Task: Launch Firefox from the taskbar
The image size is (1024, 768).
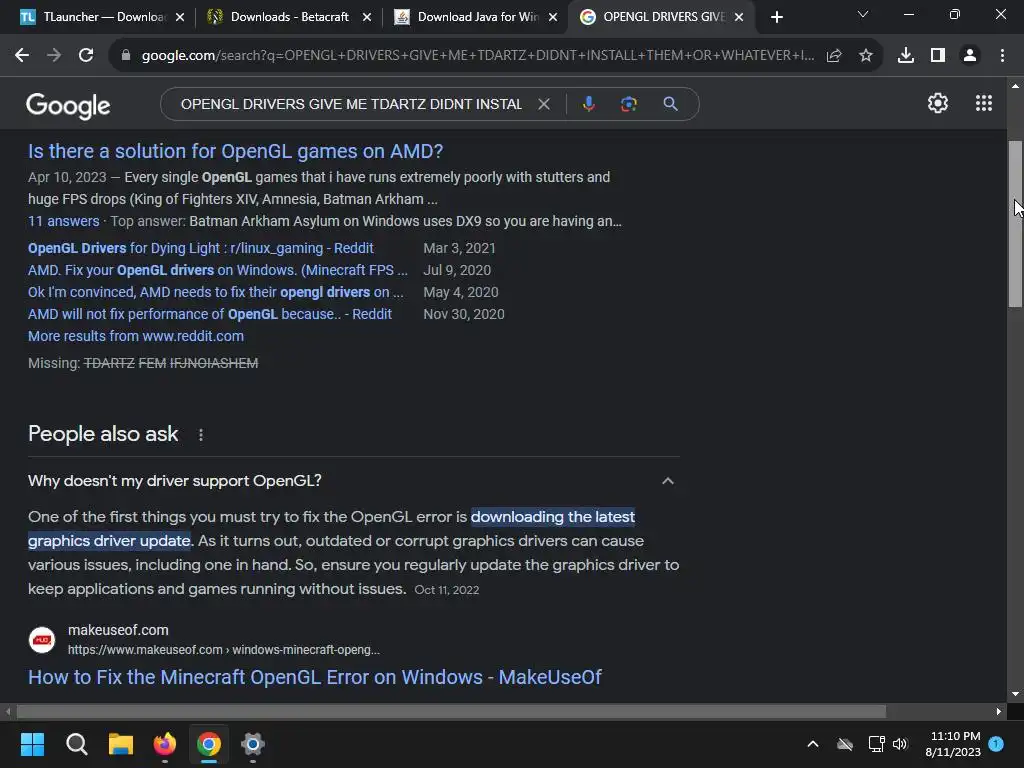Action: click(165, 744)
